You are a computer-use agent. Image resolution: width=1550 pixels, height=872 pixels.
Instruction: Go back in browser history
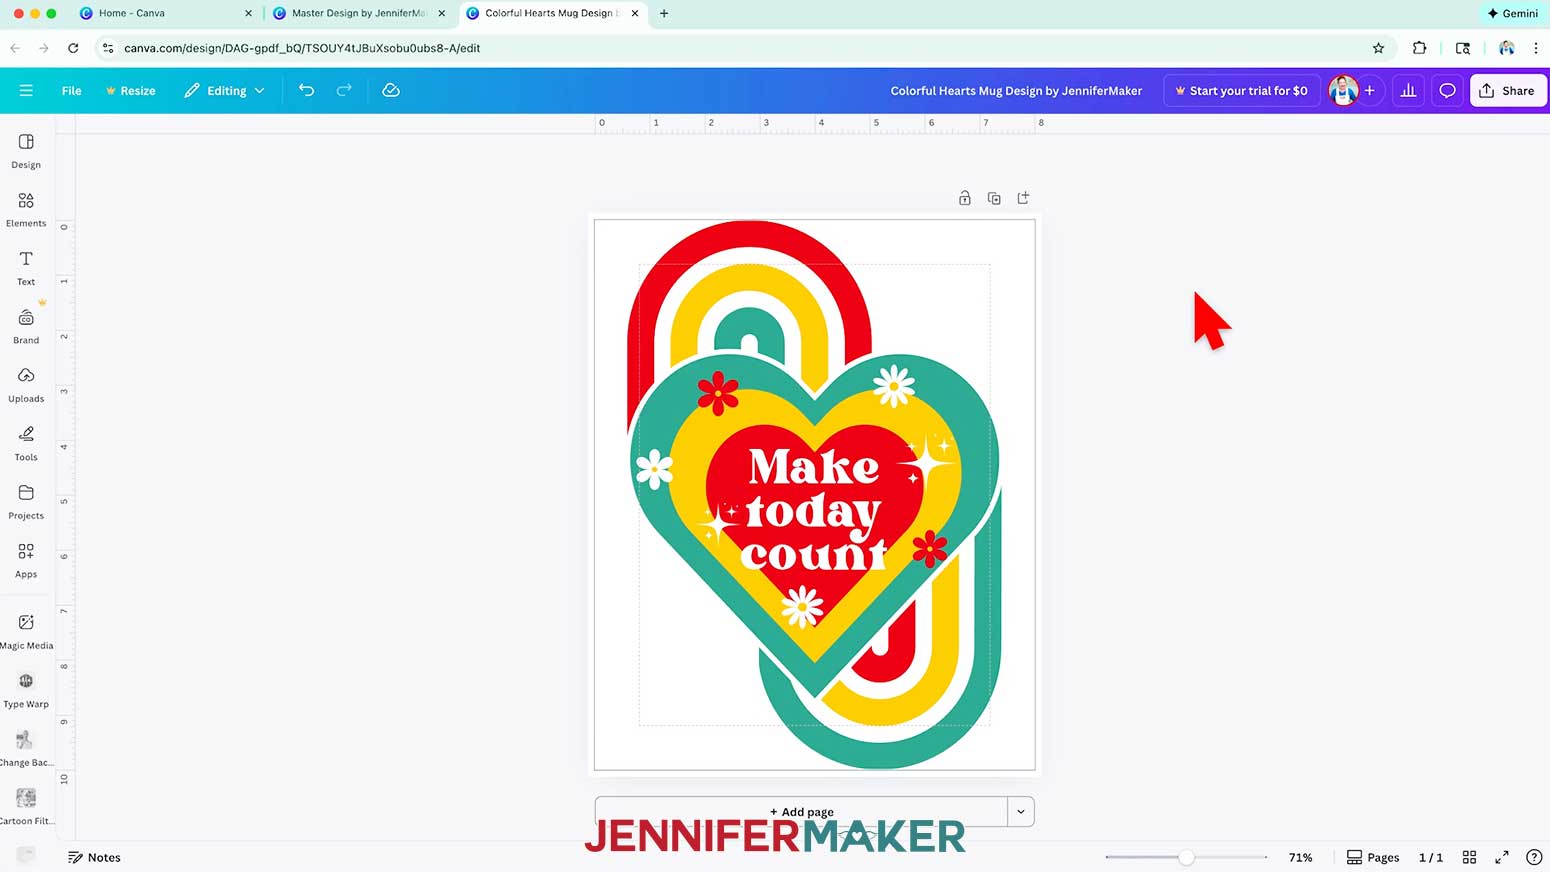tap(15, 47)
